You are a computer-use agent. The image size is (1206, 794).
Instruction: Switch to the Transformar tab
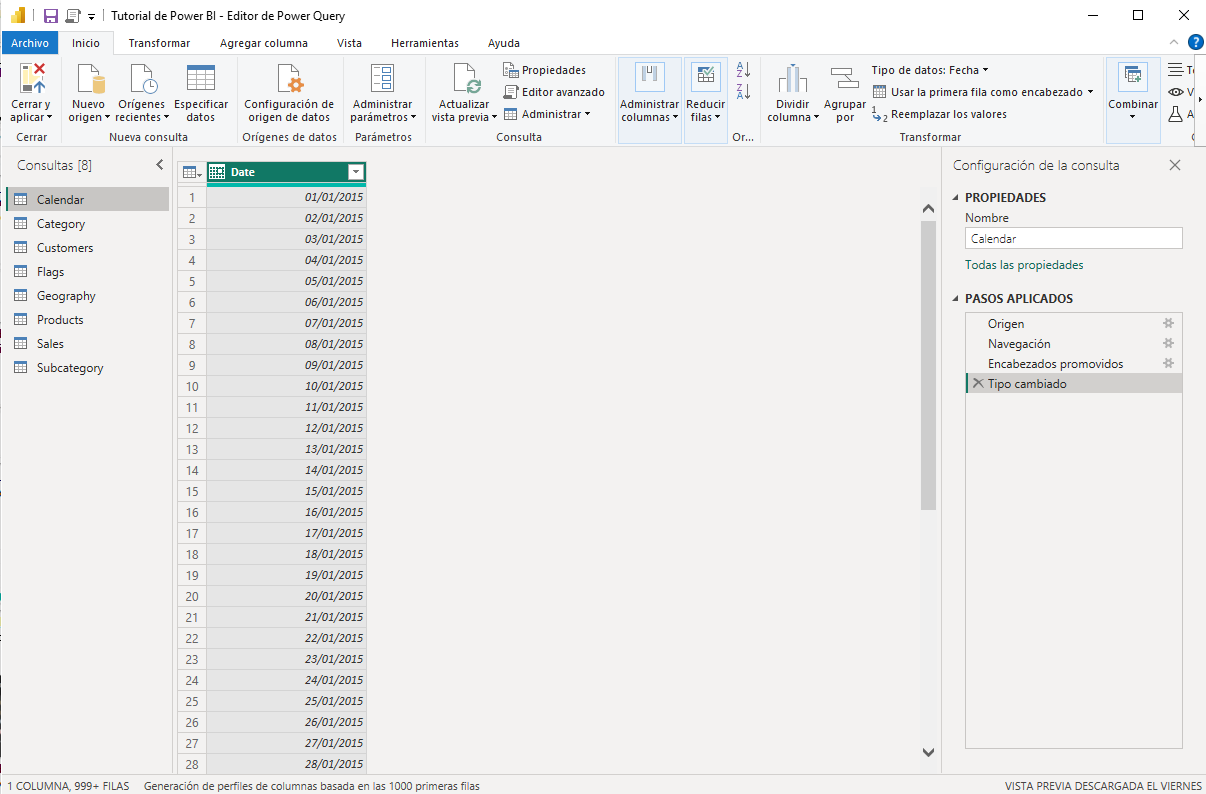tap(159, 43)
